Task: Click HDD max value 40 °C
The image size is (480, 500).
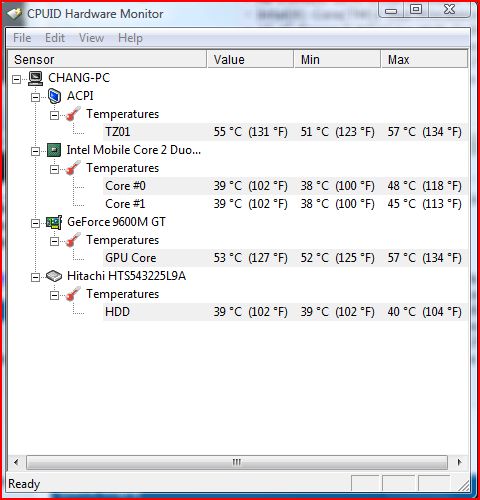Action: (x=425, y=312)
